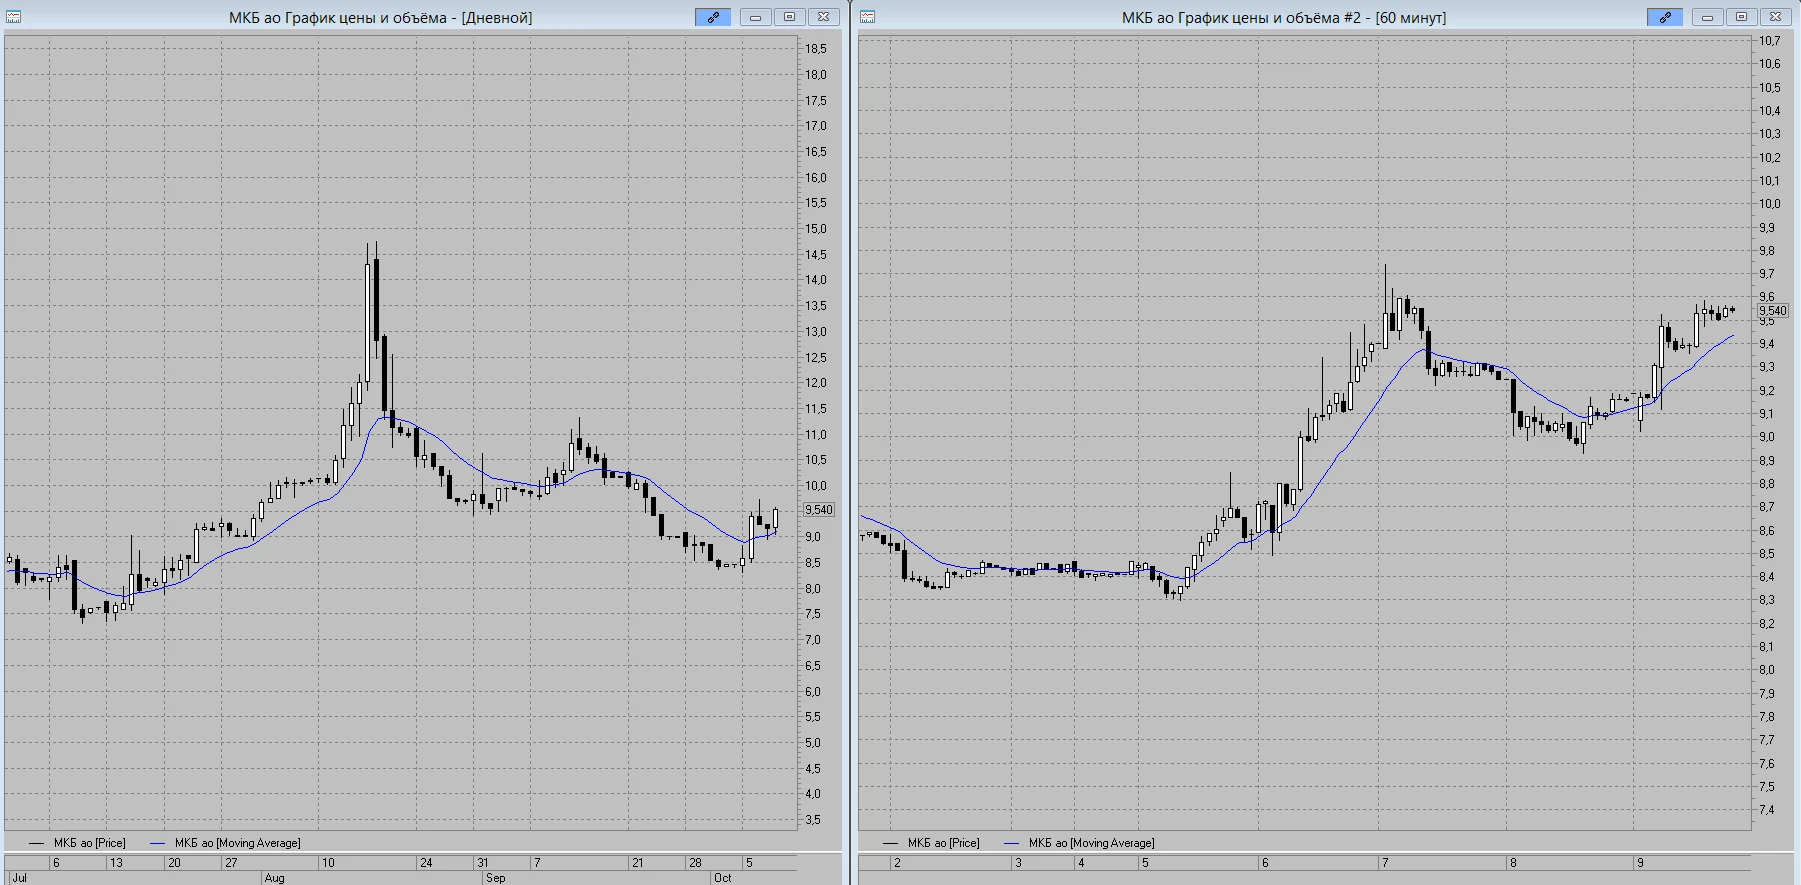The width and height of the screenshot is (1801, 885).
Task: Click date label '13' on daily chart axis
Action: [x=116, y=863]
